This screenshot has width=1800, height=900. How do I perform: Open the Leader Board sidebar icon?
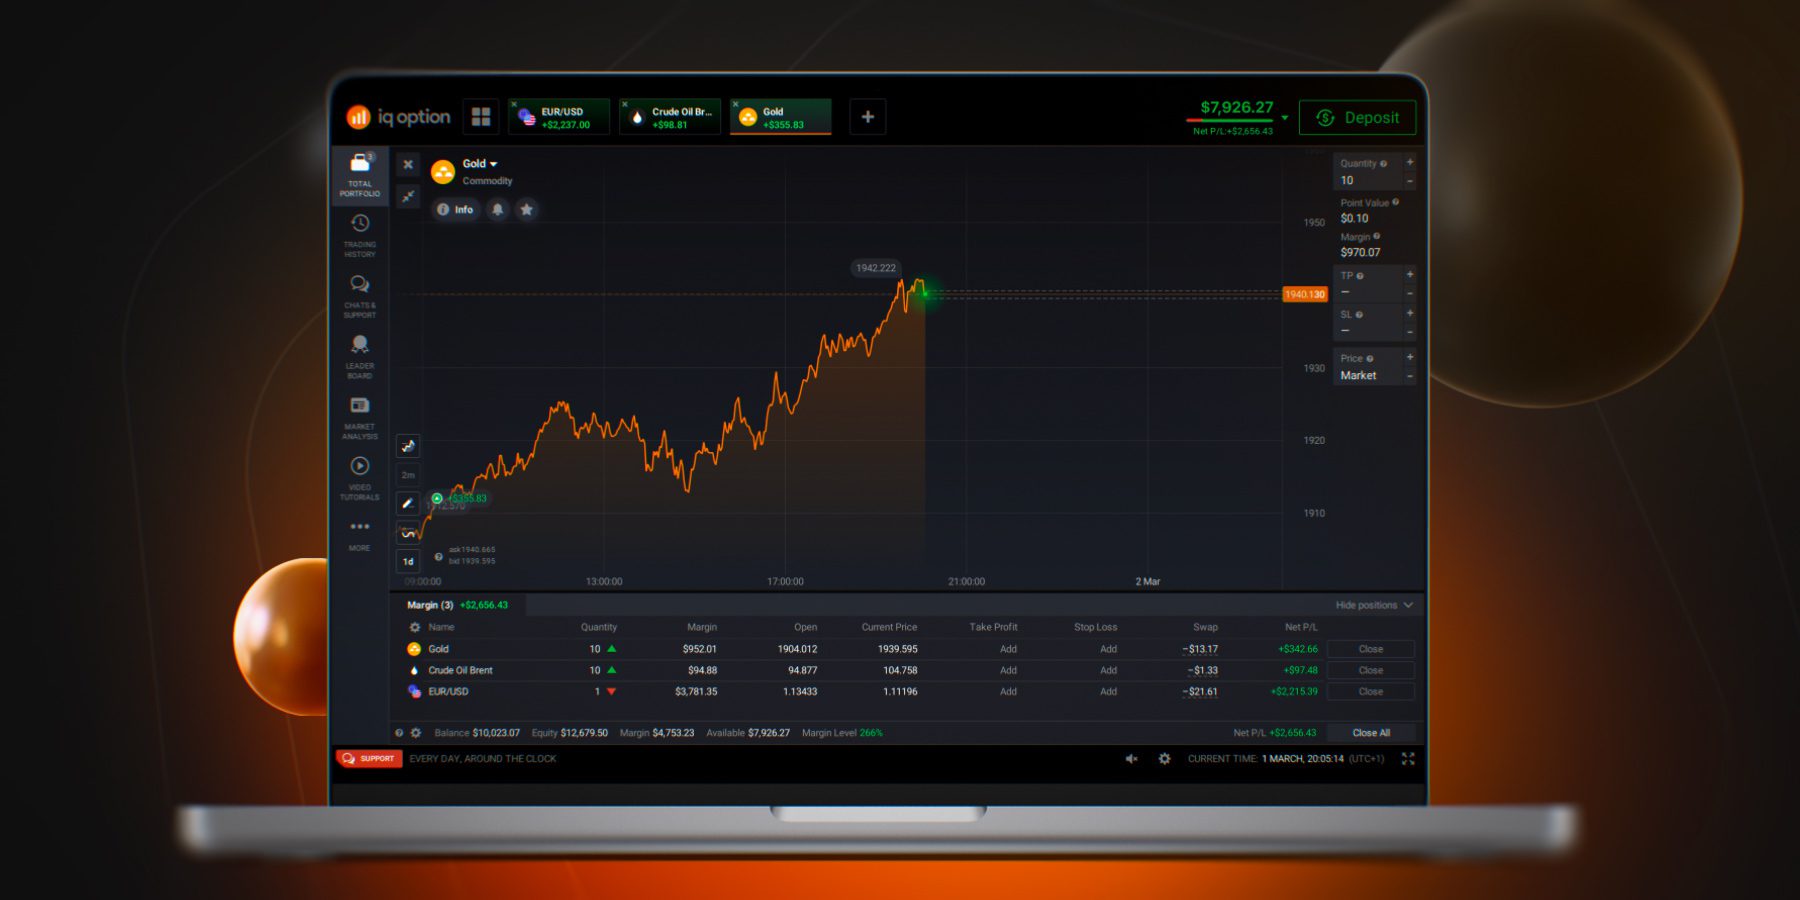(360, 357)
